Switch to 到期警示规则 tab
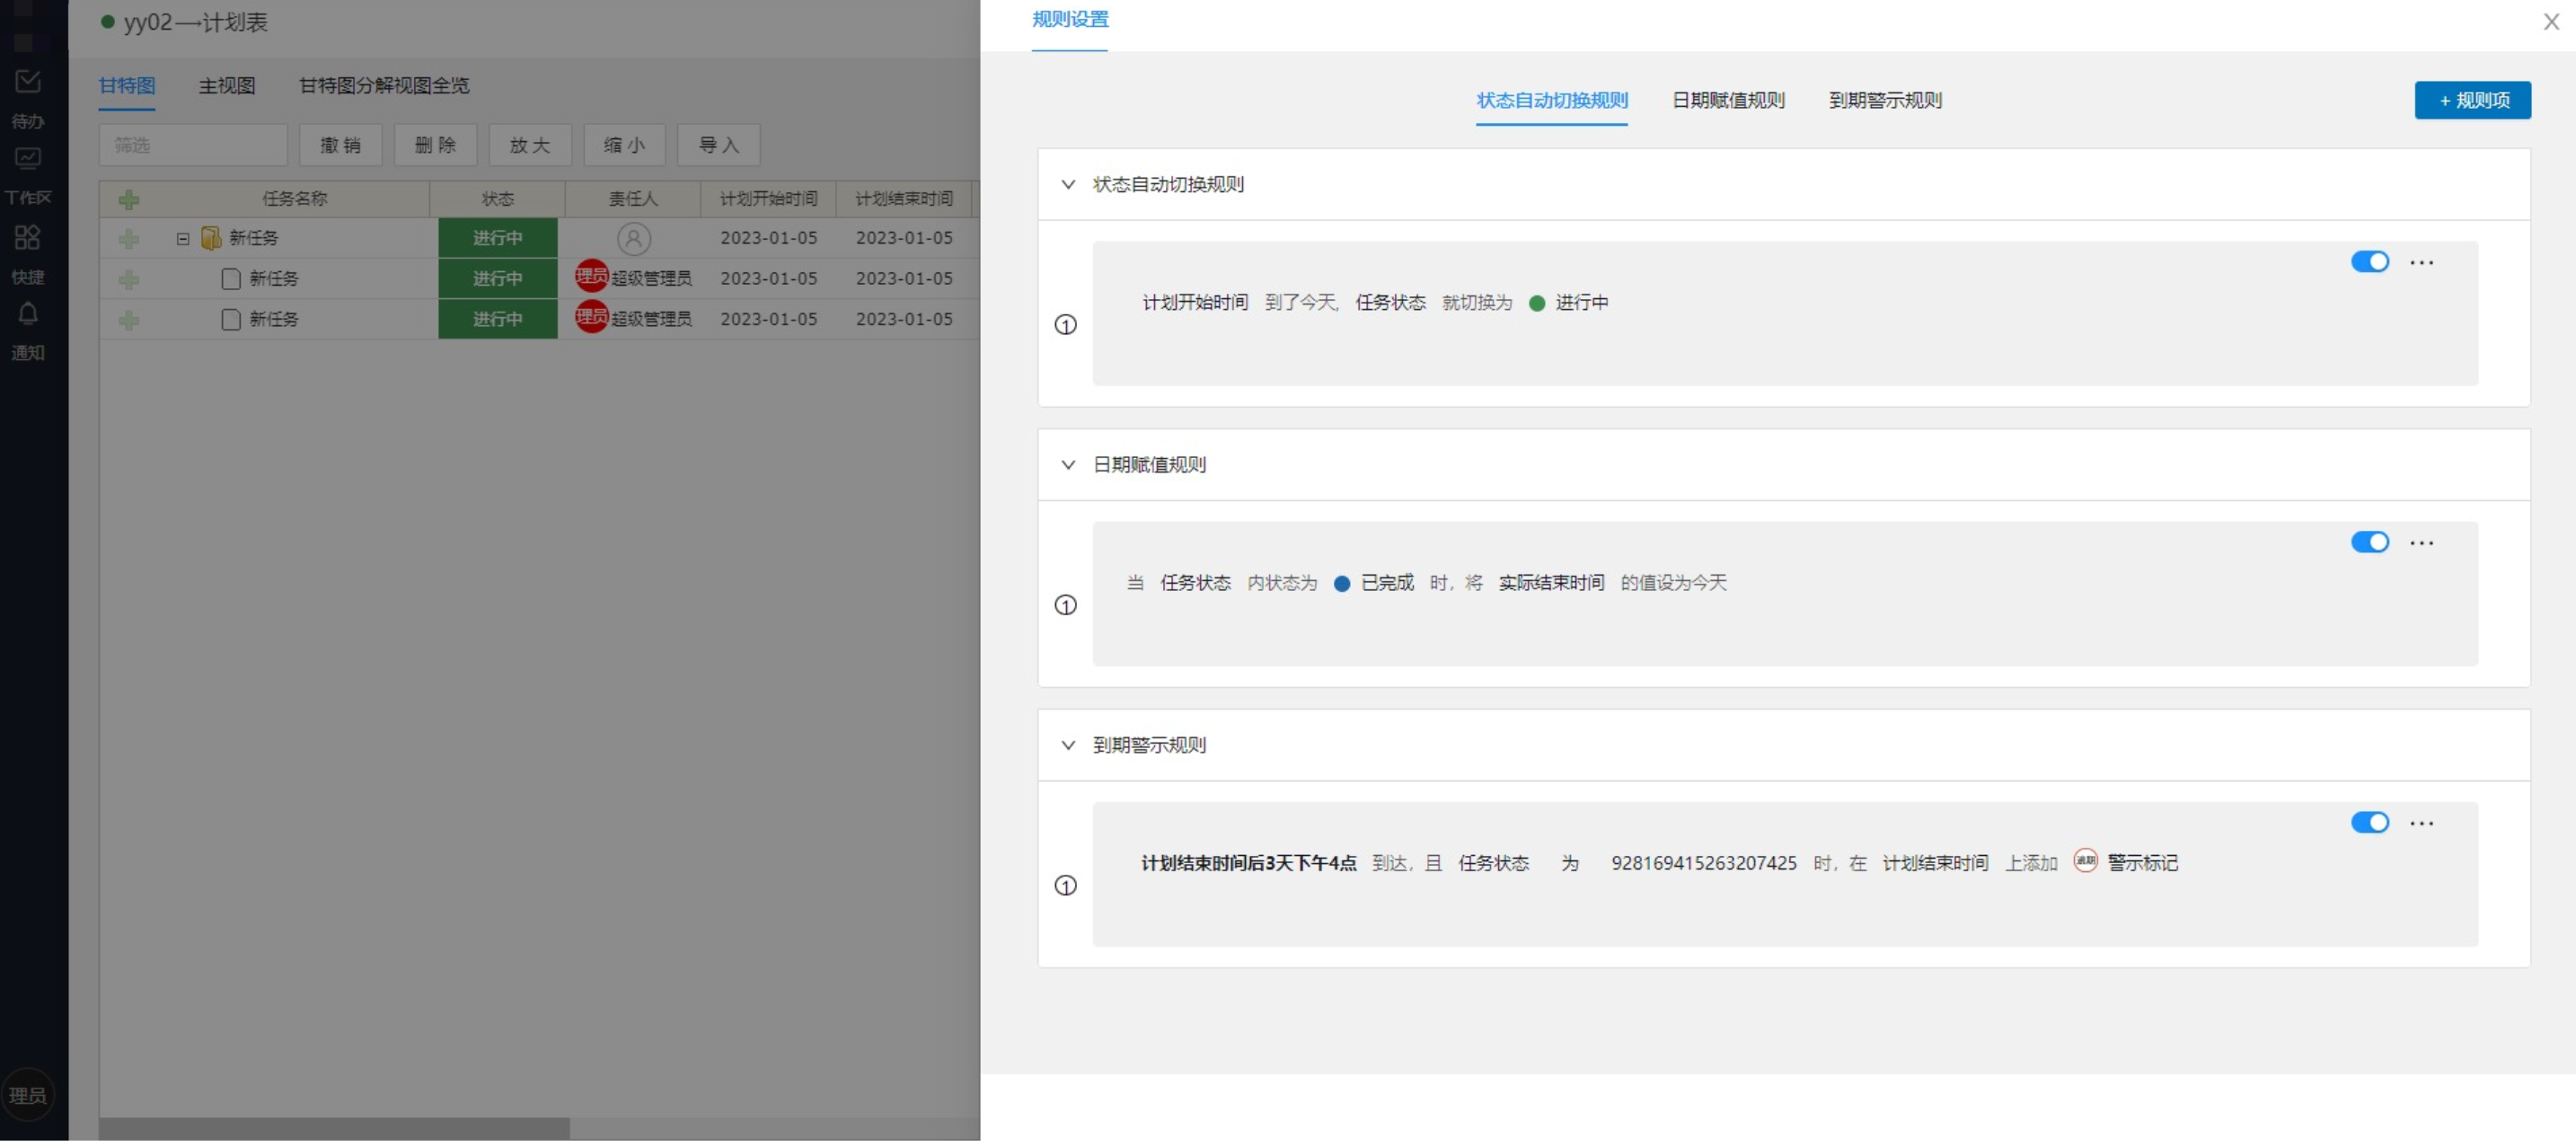 [1885, 101]
